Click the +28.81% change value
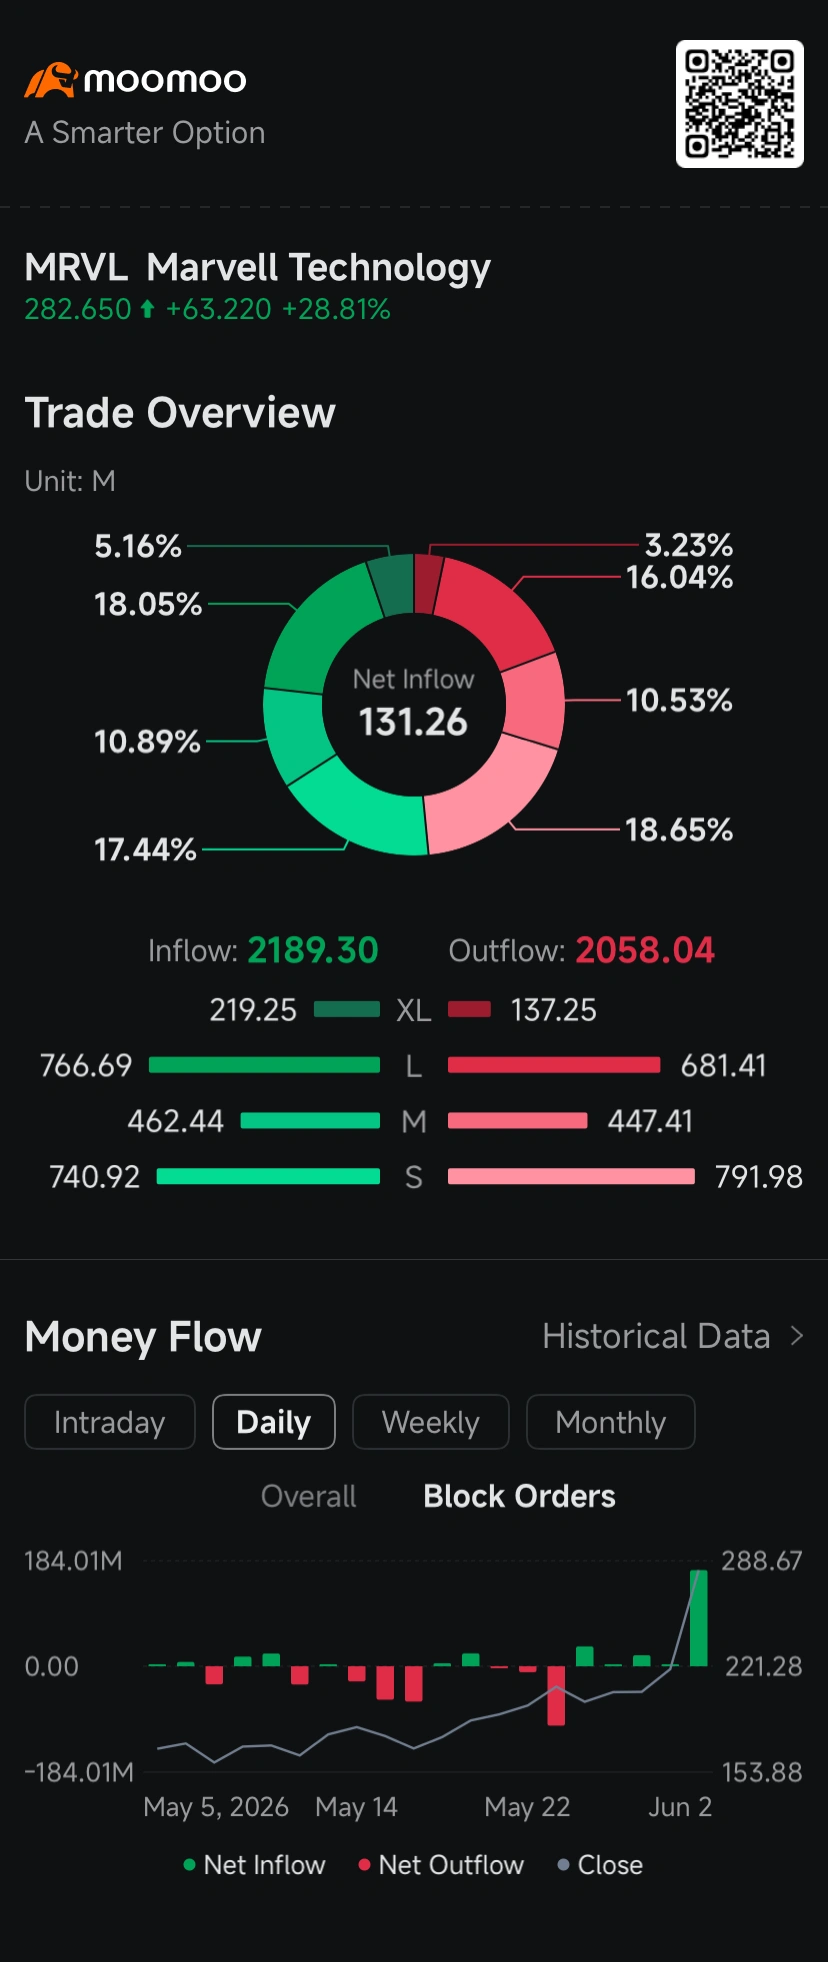 coord(336,310)
